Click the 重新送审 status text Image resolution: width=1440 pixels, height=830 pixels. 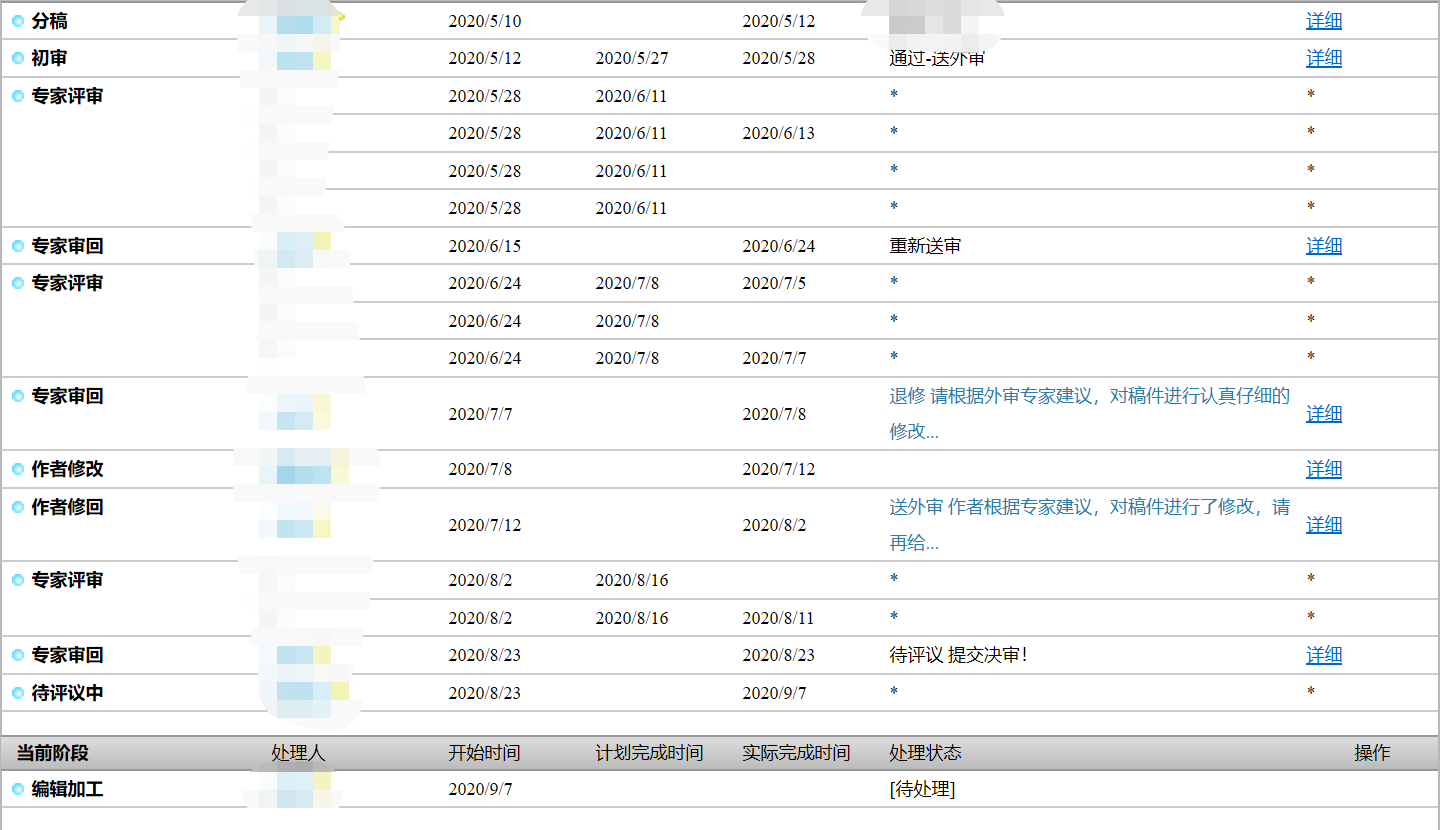point(925,246)
